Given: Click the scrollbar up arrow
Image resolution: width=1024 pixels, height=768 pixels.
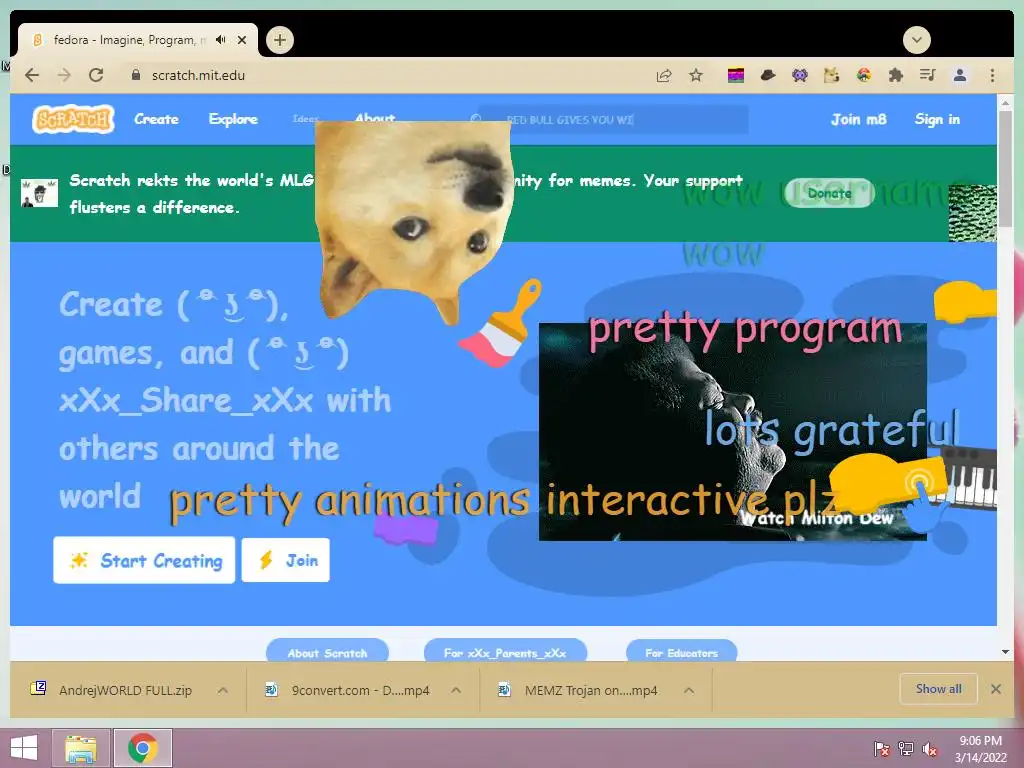Looking at the screenshot, I should point(1006,103).
